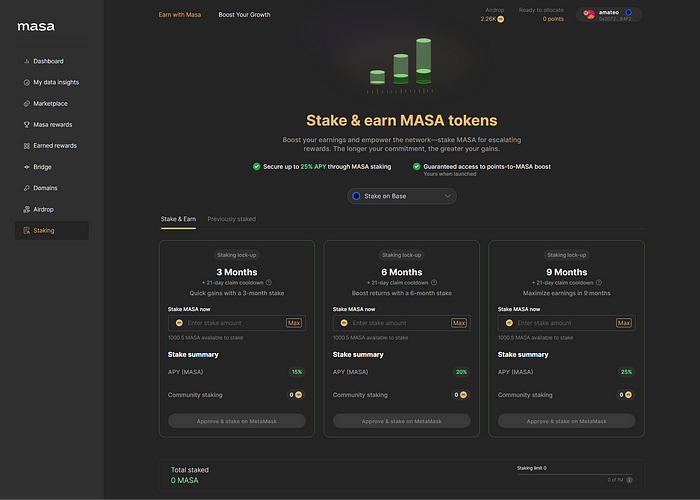
Task: Click 6 Months community staking coin value
Action: pyautogui.click(x=460, y=395)
